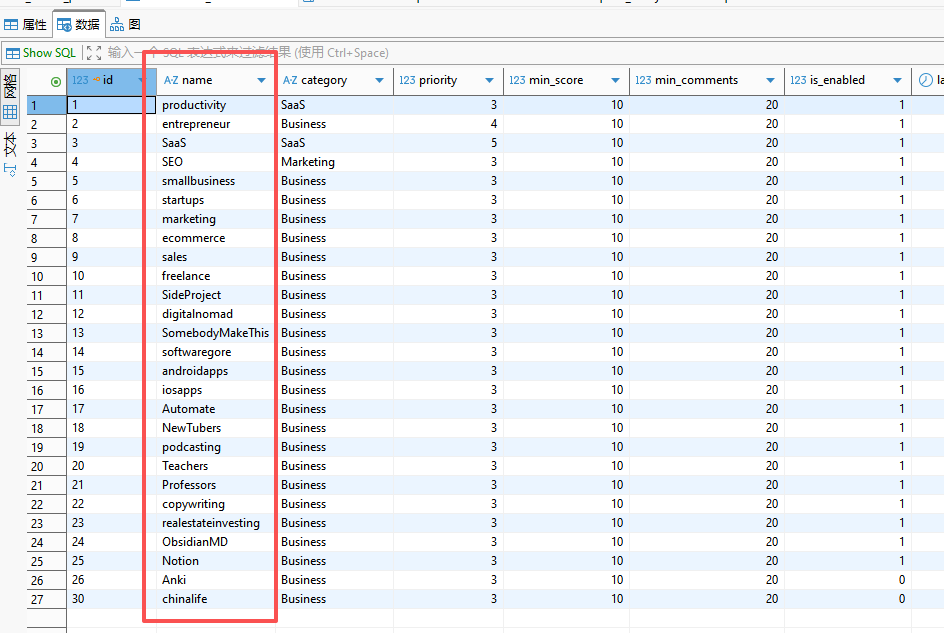The width and height of the screenshot is (944, 633).
Task: Click the A-Z type icon of name column
Action: 171,81
